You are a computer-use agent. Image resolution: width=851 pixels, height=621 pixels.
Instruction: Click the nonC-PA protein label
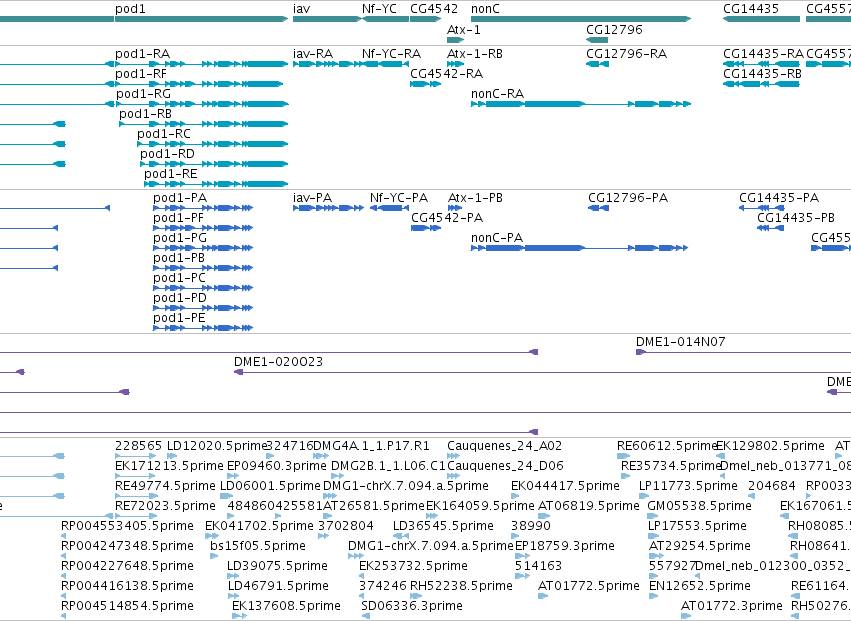497,238
